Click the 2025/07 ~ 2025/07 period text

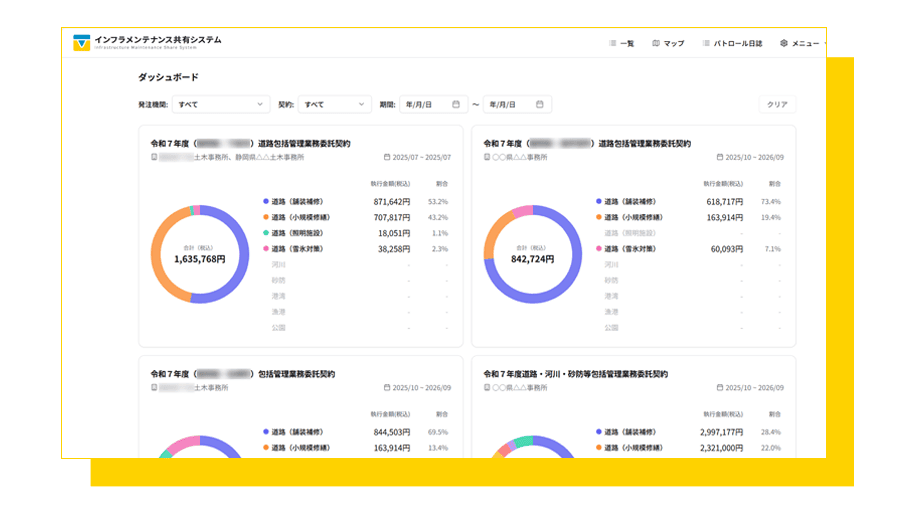click(x=422, y=157)
